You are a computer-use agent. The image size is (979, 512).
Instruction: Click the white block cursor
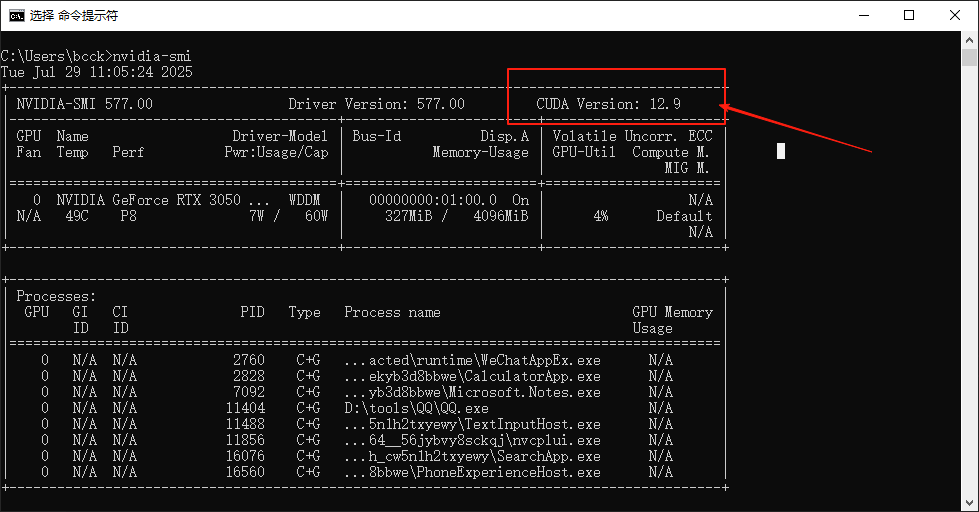coord(781,151)
